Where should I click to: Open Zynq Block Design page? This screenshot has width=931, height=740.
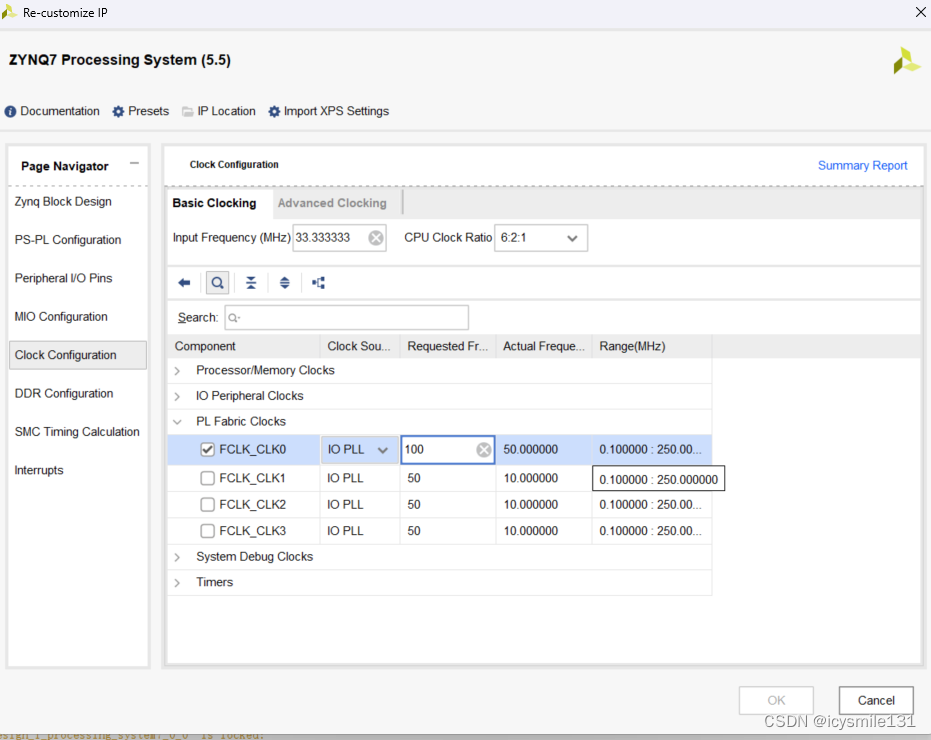point(63,201)
